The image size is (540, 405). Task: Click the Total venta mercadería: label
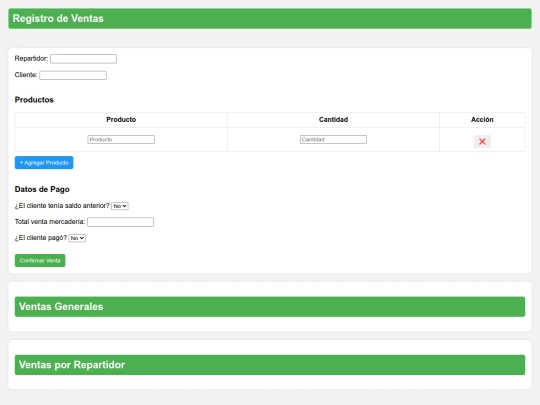pyautogui.click(x=50, y=222)
